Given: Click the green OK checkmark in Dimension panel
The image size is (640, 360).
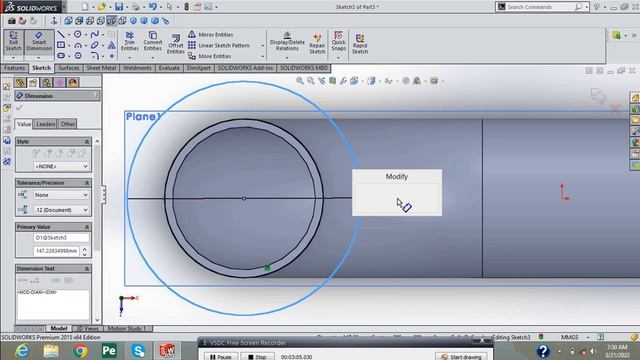Looking at the screenshot, I should click(19, 107).
